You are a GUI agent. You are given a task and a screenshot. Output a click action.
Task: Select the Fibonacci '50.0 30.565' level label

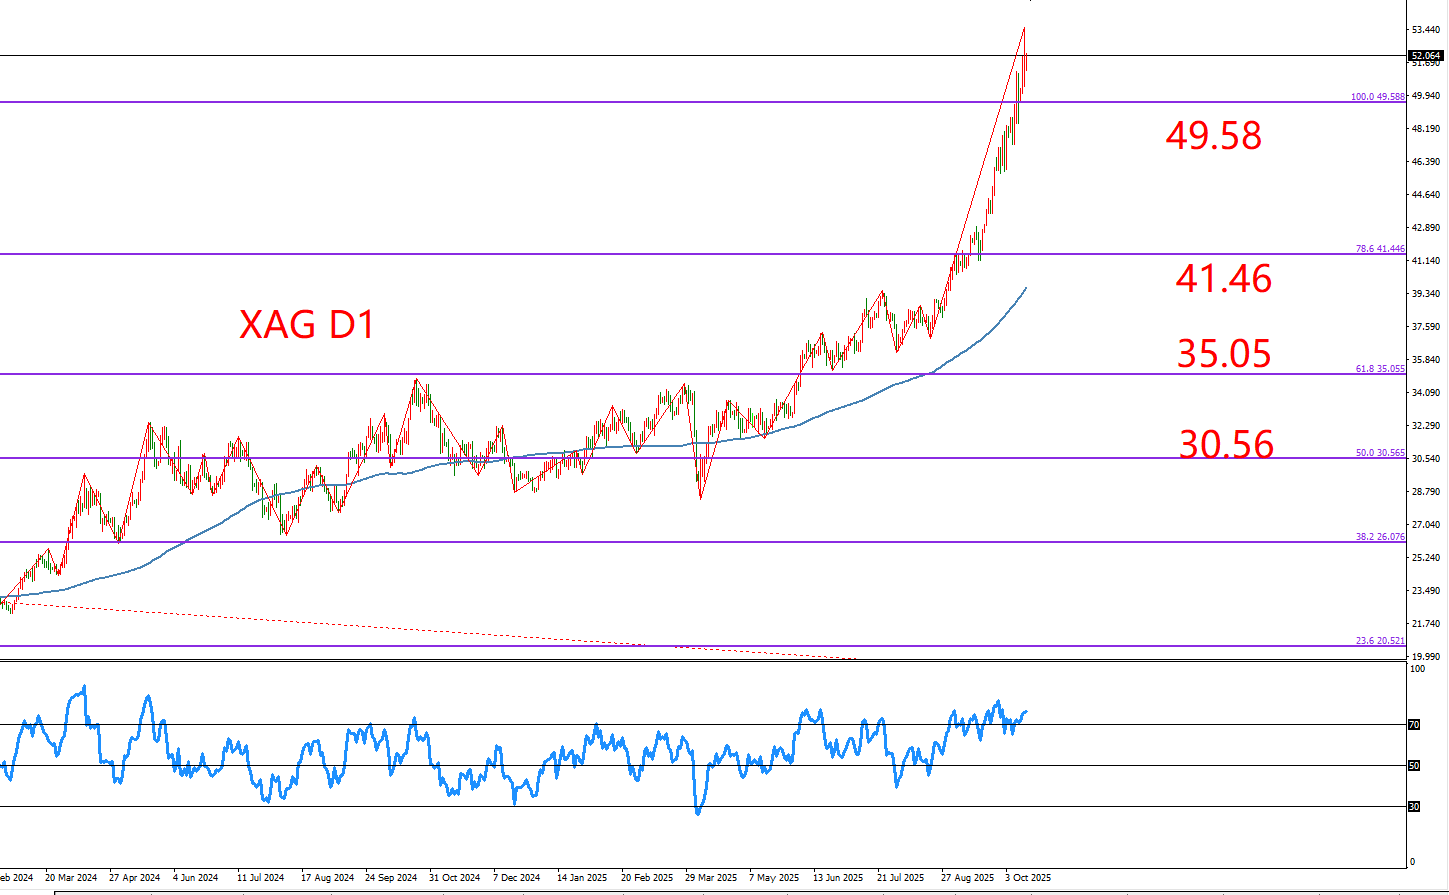[x=1380, y=453]
